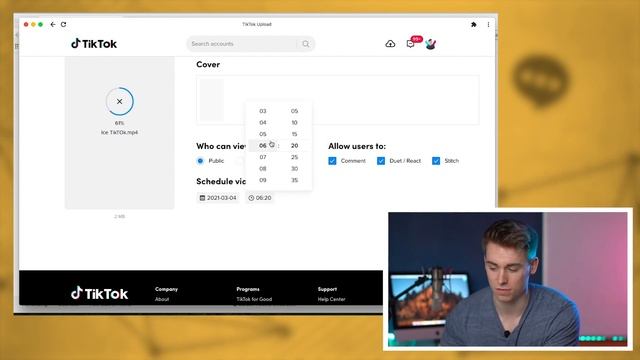Click the Support footer heading
Viewport: 640px width, 360px height.
(327, 289)
